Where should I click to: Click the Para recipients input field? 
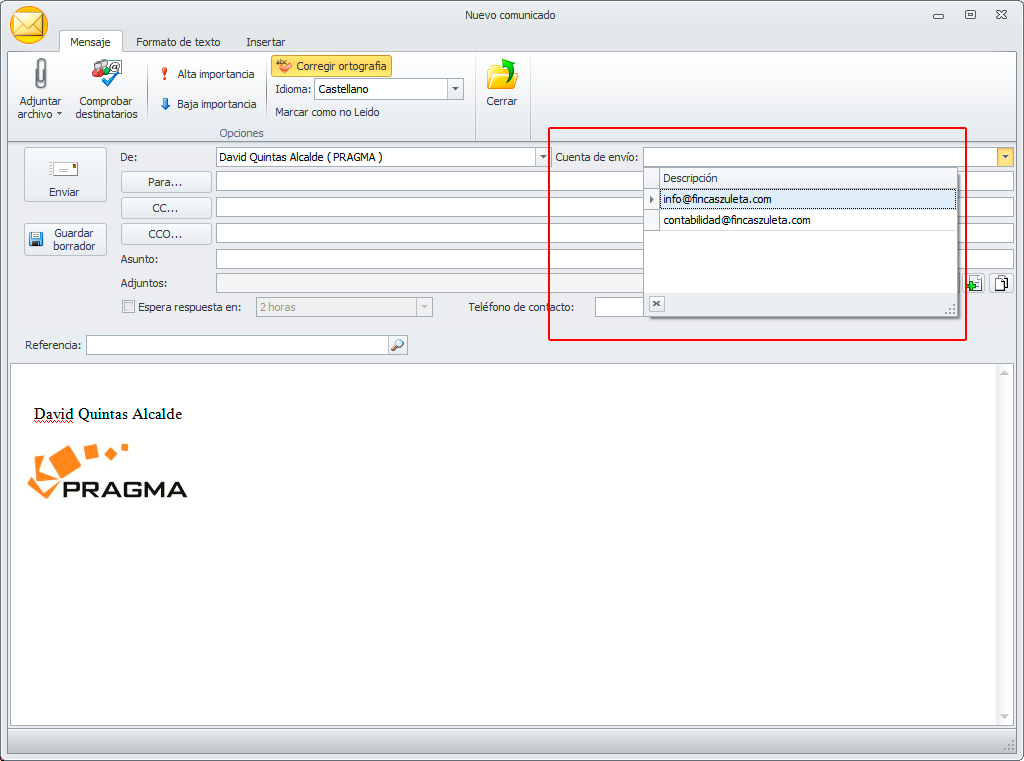tap(429, 181)
